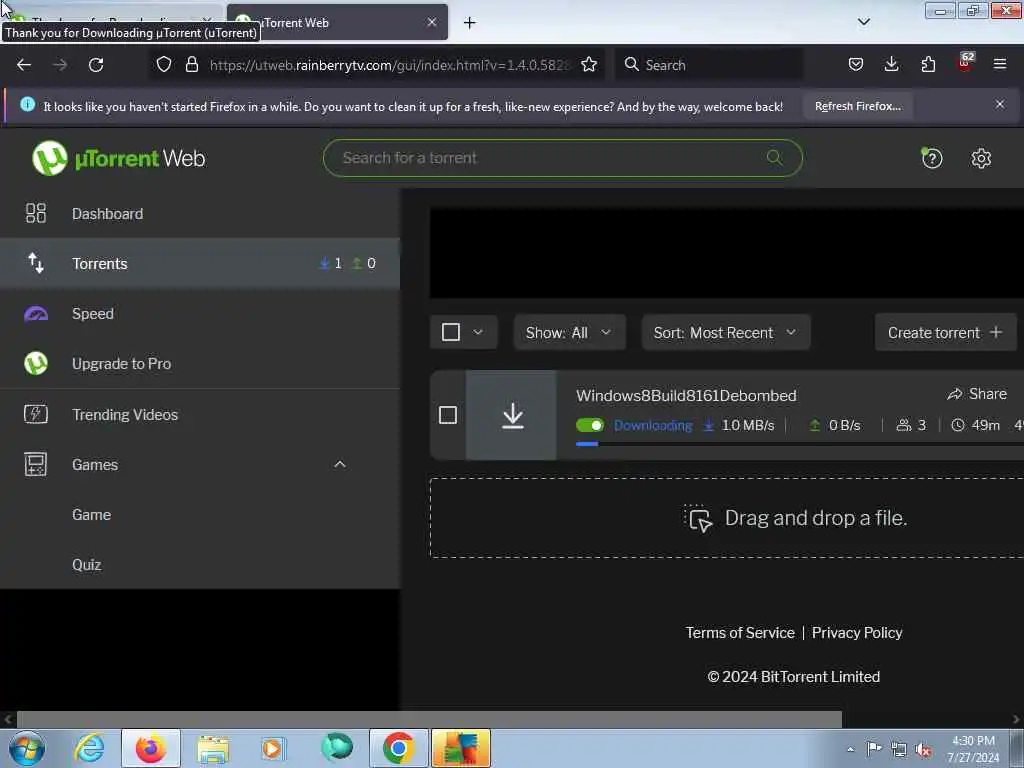Open Internet Explorer from the taskbar

89,748
